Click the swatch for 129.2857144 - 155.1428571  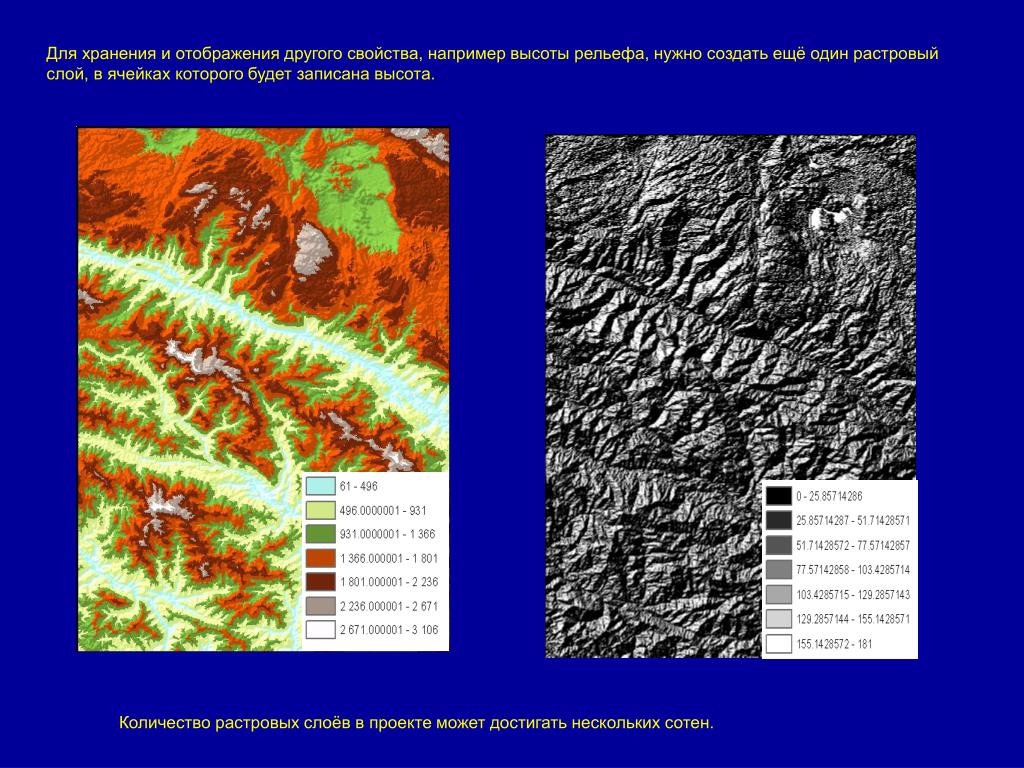click(x=778, y=619)
